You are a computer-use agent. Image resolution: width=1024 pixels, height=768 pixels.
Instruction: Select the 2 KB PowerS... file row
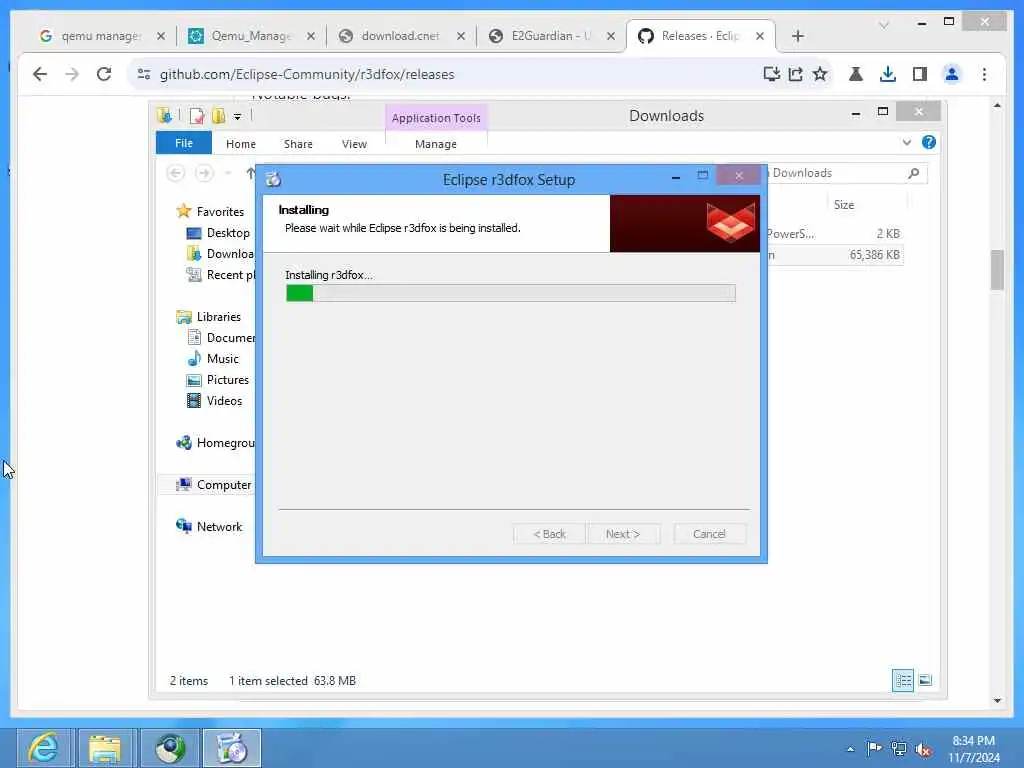tap(835, 233)
